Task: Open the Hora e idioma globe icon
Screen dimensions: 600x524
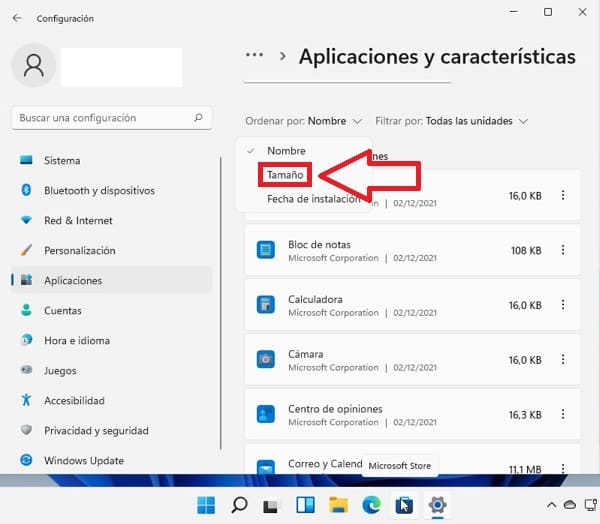Action: click(x=26, y=340)
